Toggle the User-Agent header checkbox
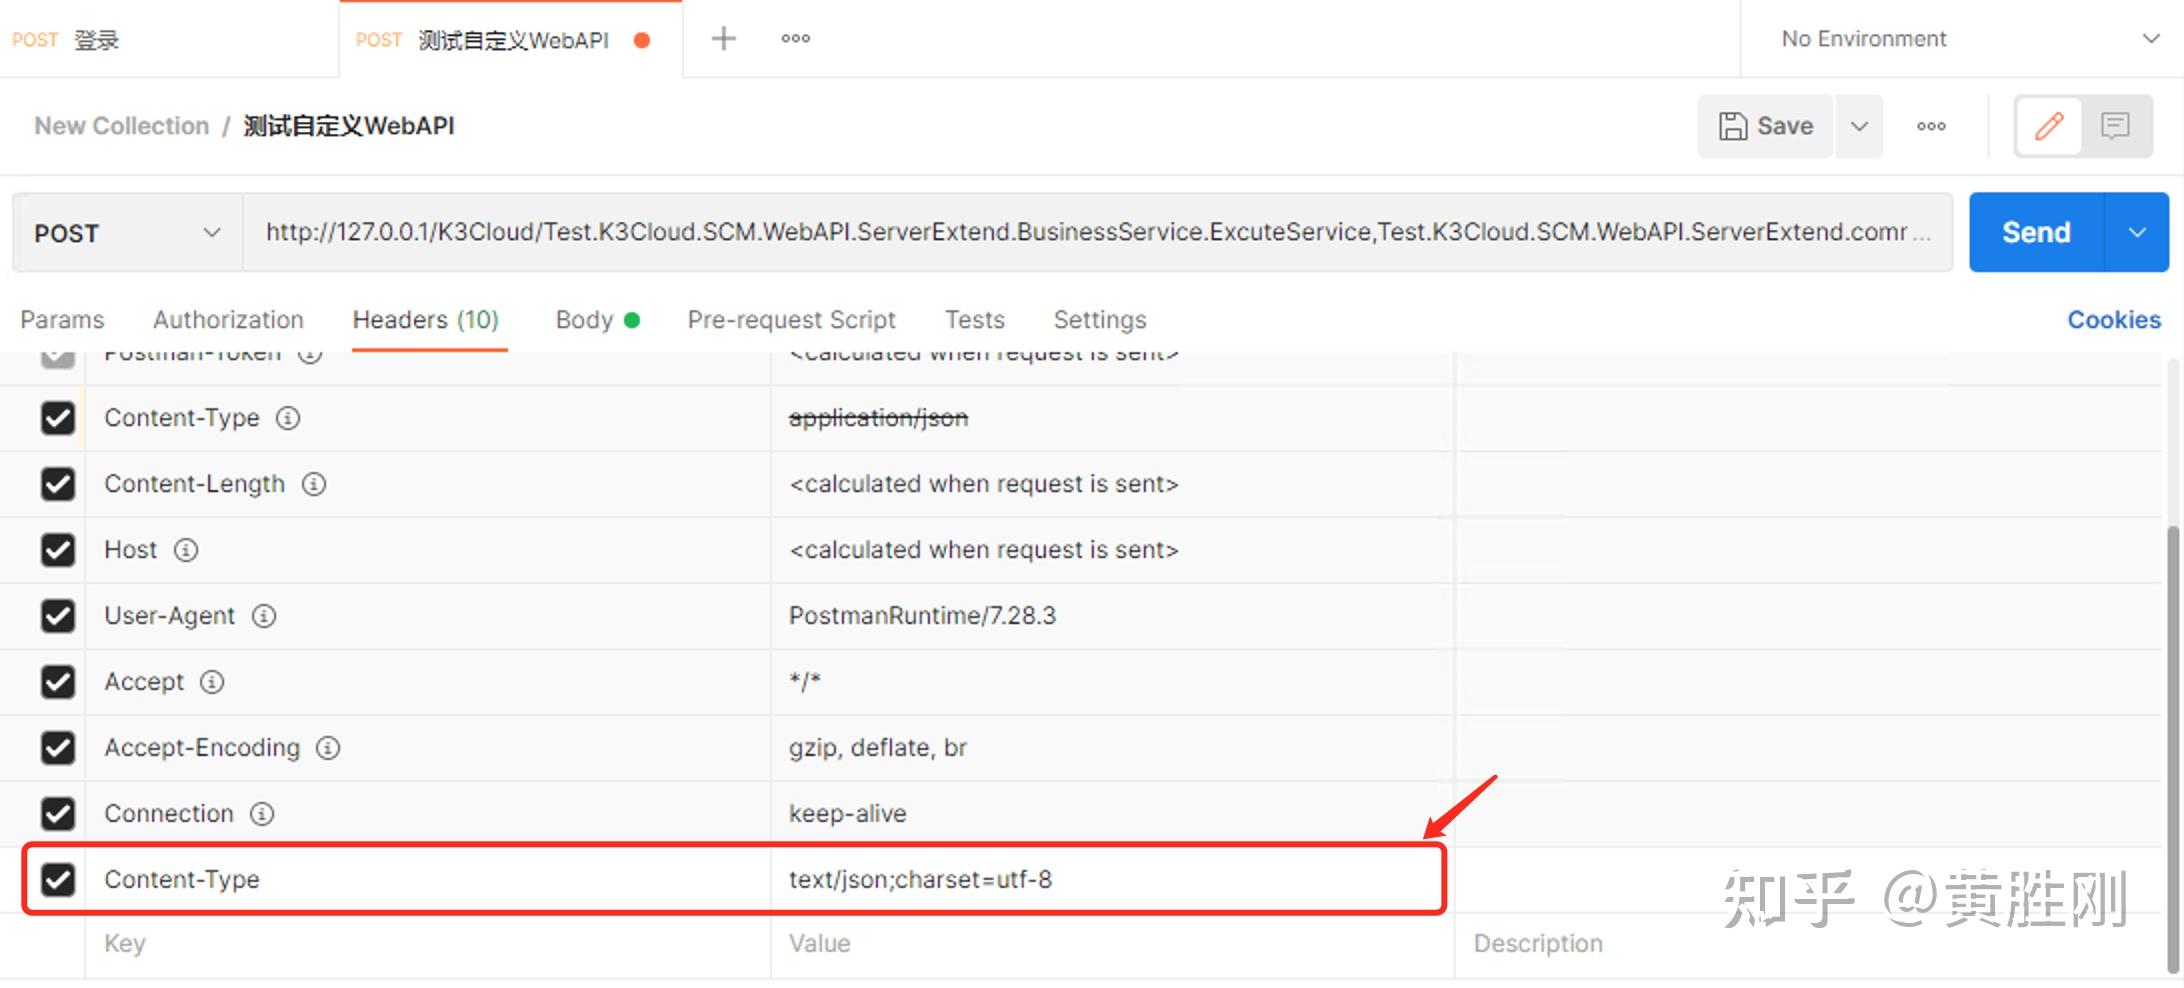Viewport: 2184px width, 988px height. tap(58, 616)
